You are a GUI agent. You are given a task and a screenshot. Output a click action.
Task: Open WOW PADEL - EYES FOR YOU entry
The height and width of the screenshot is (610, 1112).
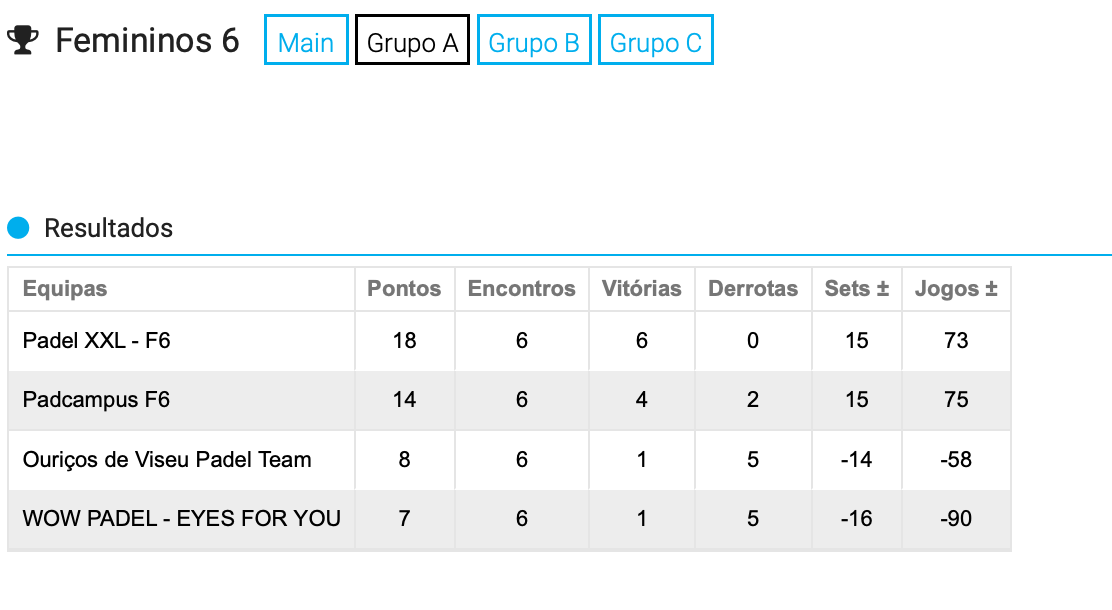pos(182,518)
